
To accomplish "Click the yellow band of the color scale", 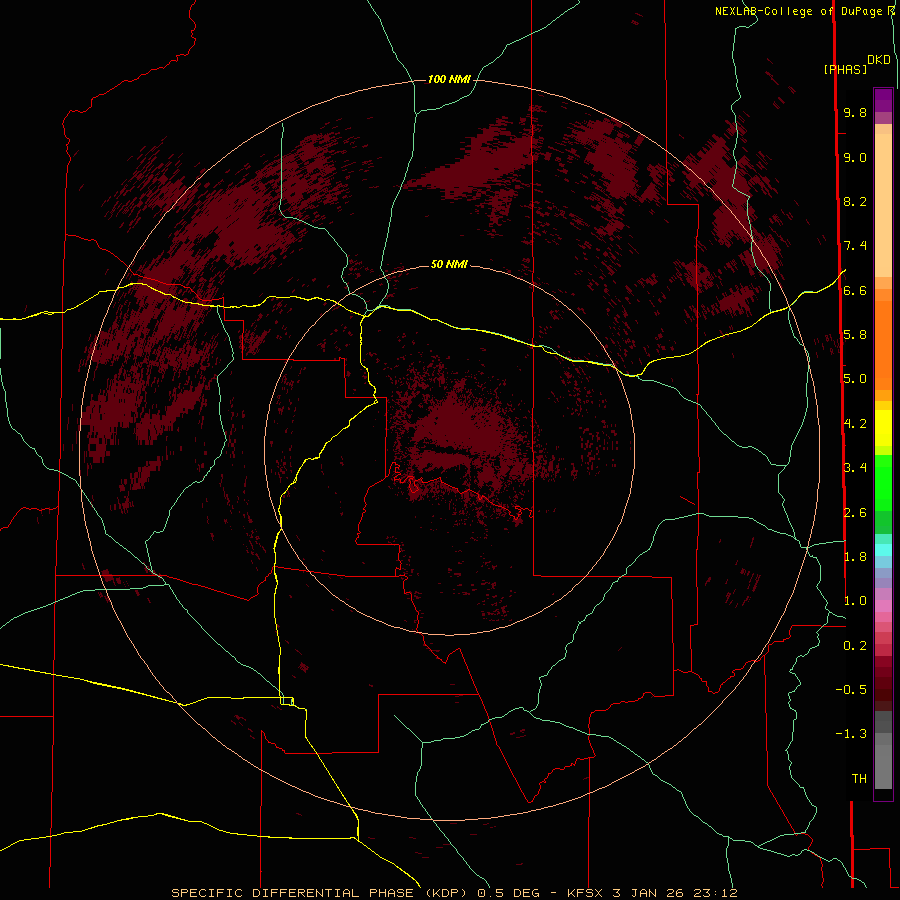I will point(883,428).
